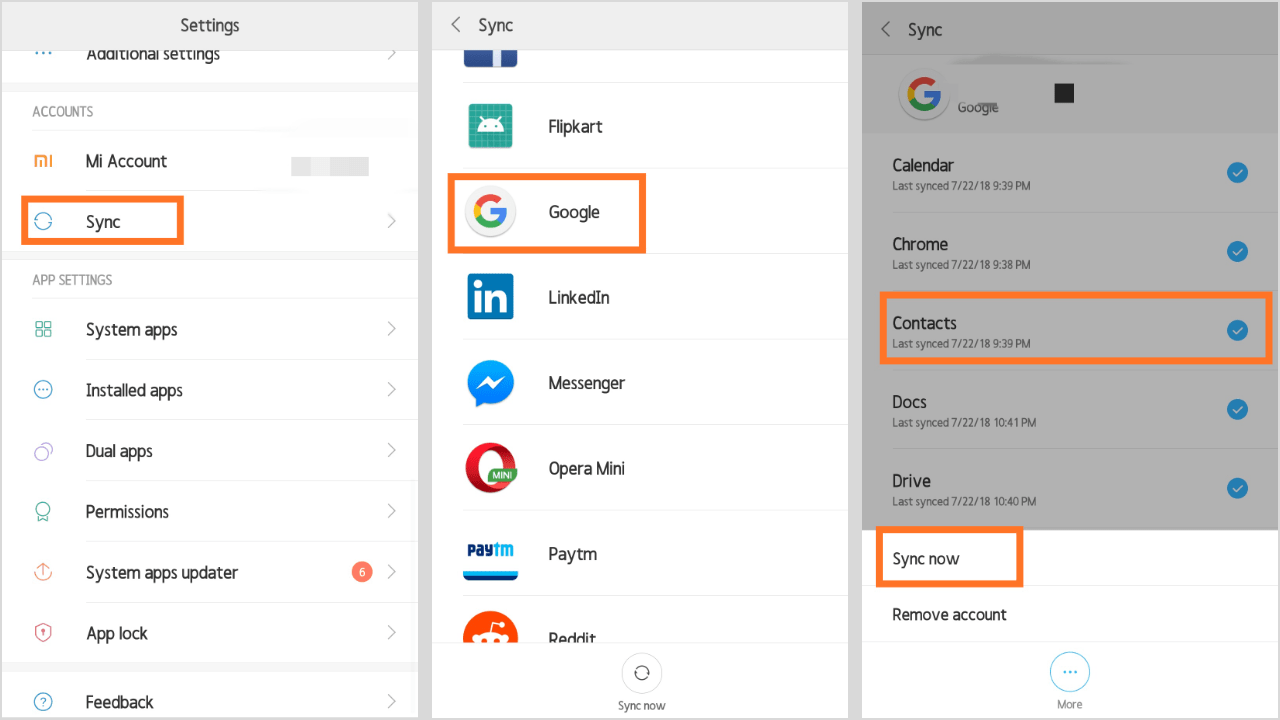Tap the Sync circular arrows icon in Settings
The image size is (1280, 720).
[x=43, y=221]
